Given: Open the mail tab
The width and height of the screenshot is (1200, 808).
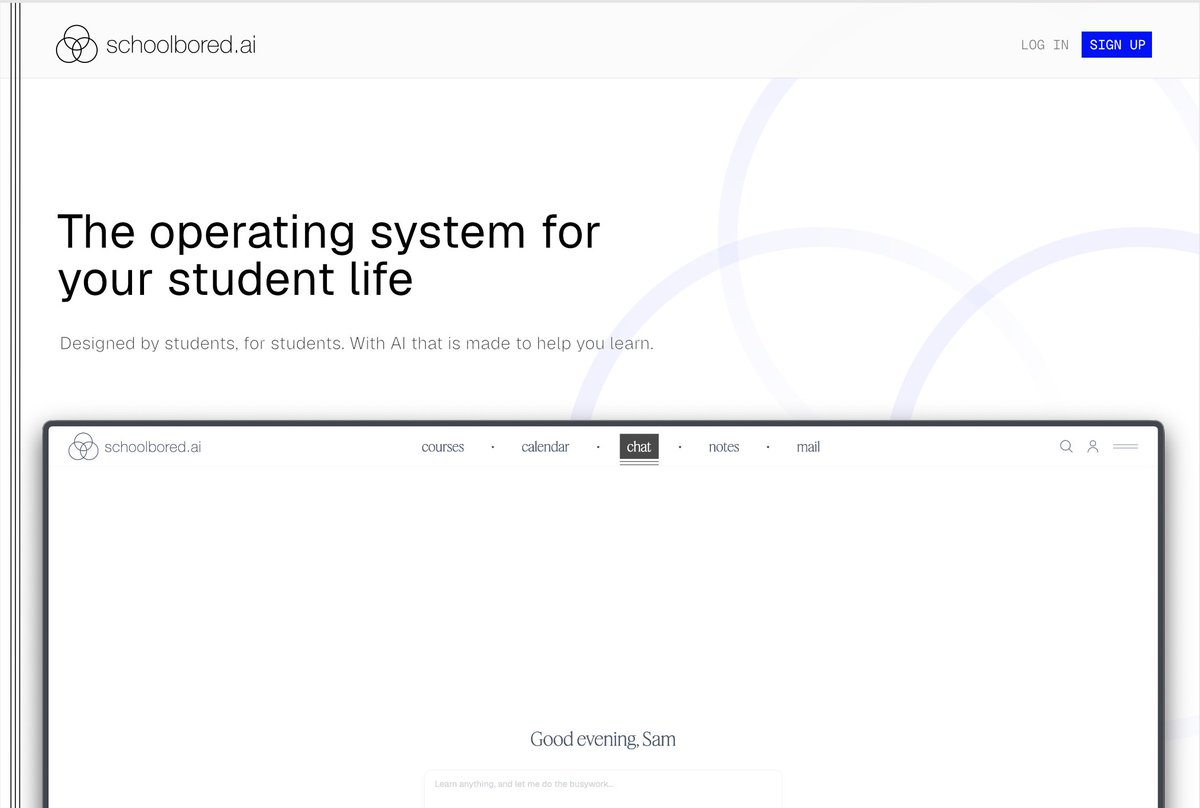Looking at the screenshot, I should tap(808, 447).
